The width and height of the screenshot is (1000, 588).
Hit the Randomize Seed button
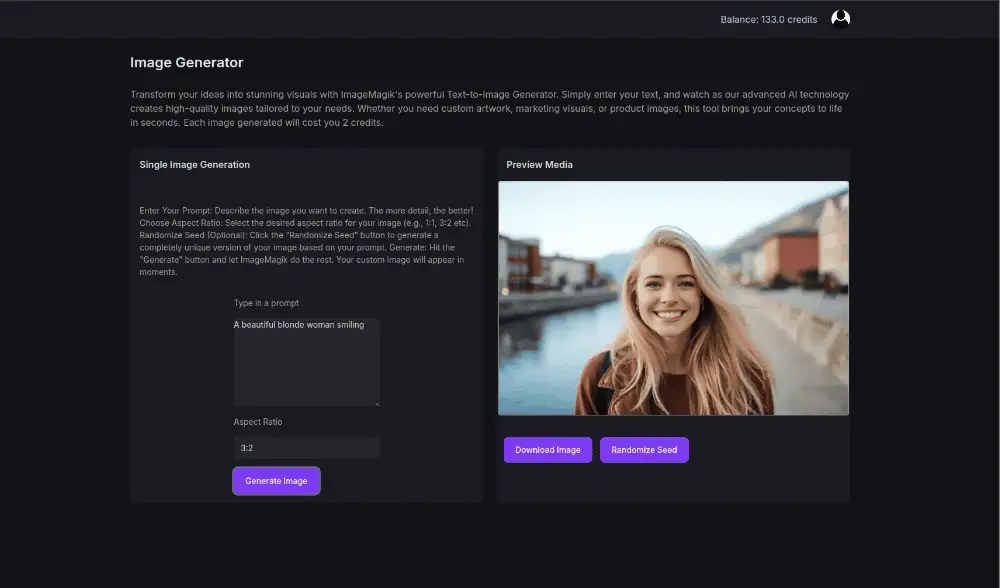(x=644, y=450)
